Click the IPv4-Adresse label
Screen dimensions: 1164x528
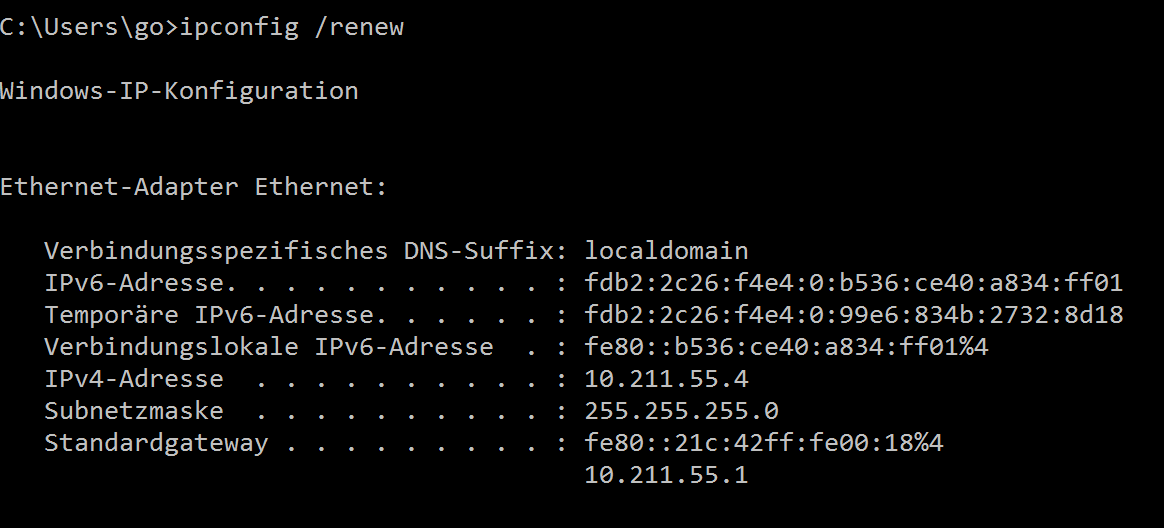(x=134, y=379)
